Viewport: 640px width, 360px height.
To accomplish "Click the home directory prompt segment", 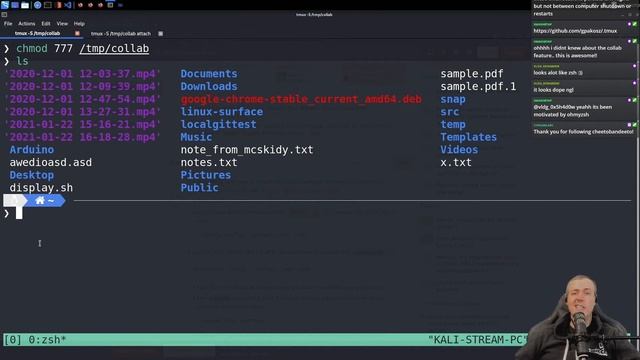I will tap(45, 200).
